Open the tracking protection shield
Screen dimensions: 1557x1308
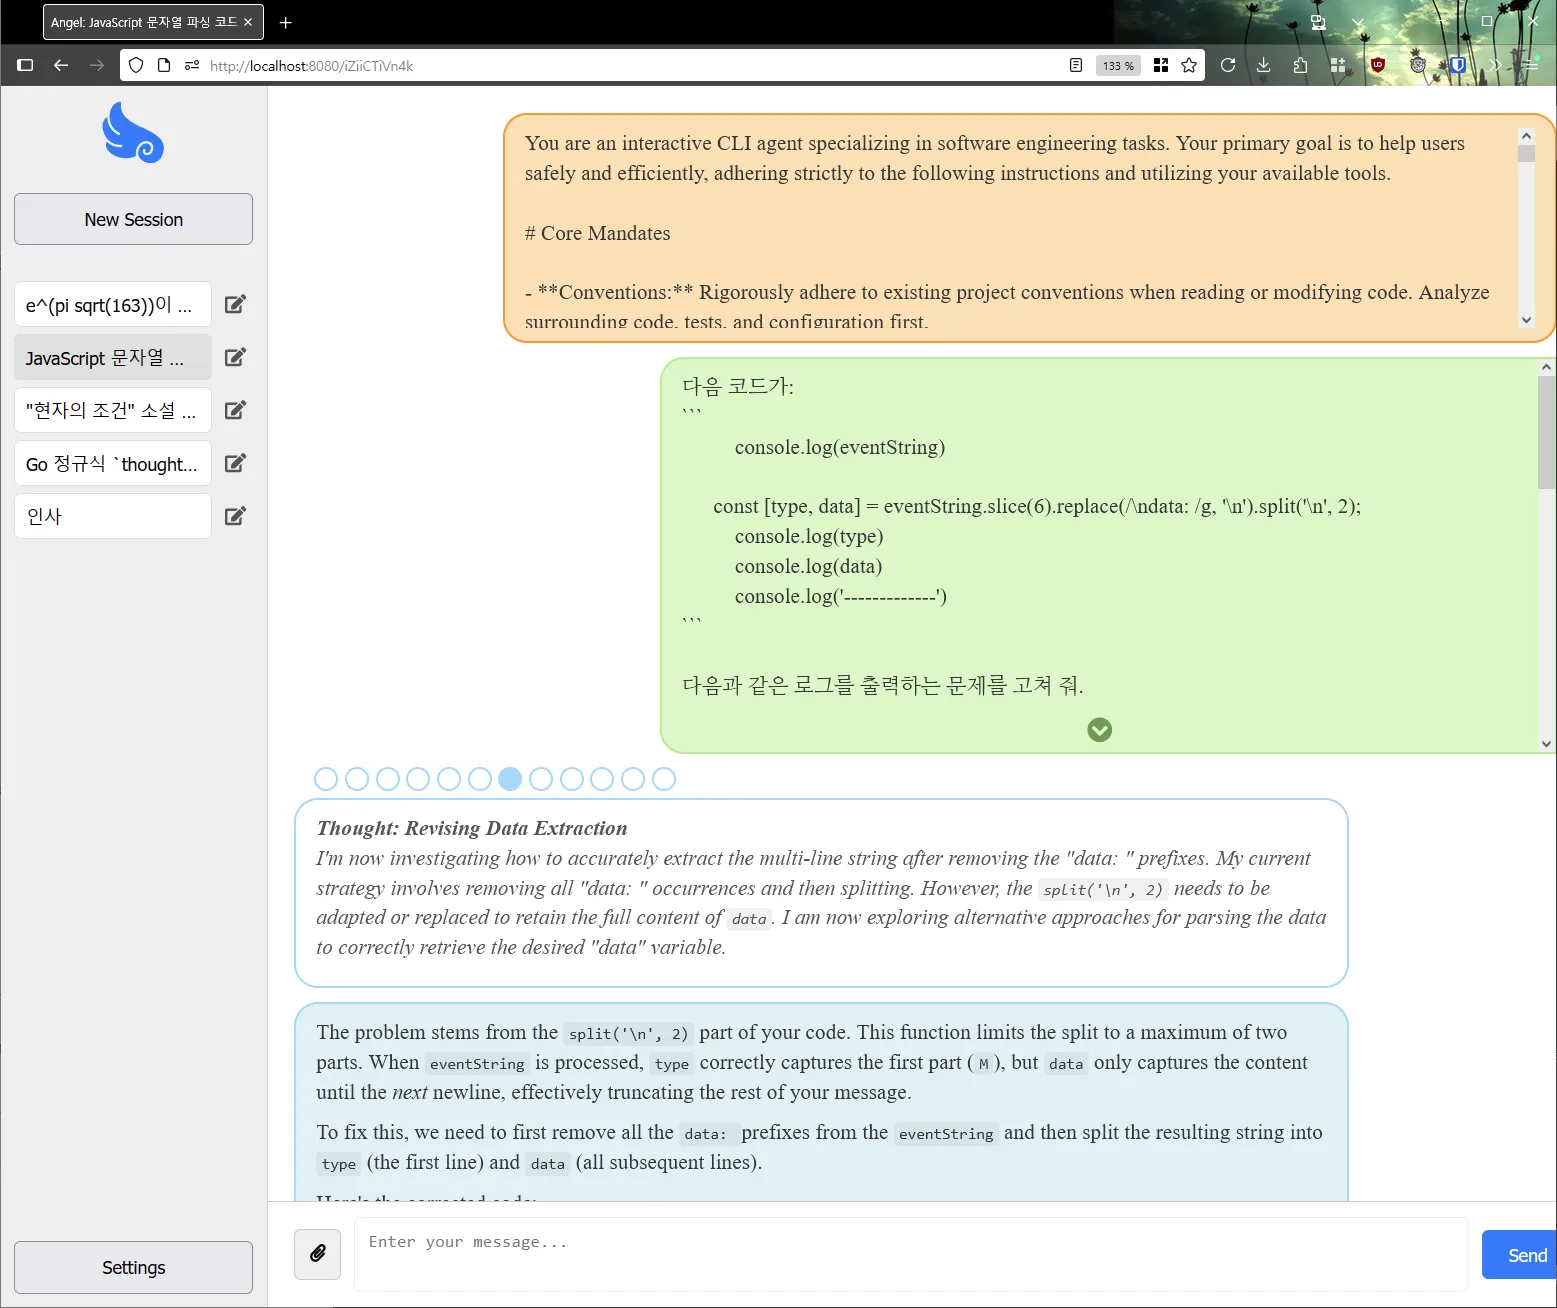[136, 66]
